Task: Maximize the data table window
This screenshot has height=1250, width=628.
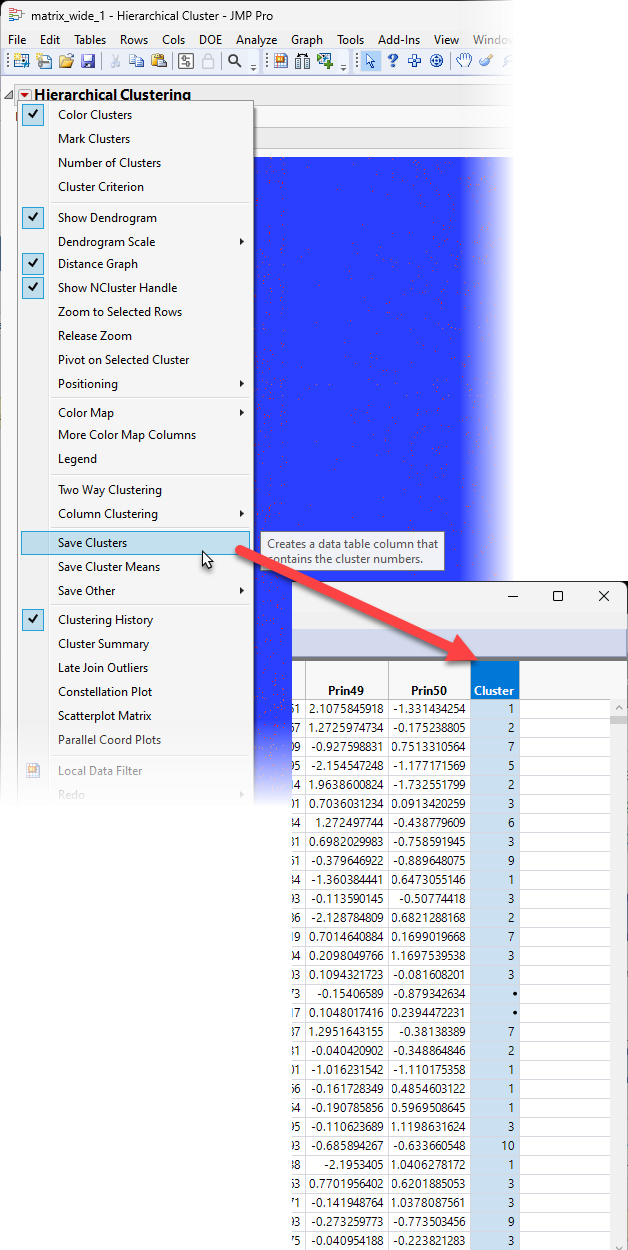Action: click(x=558, y=596)
